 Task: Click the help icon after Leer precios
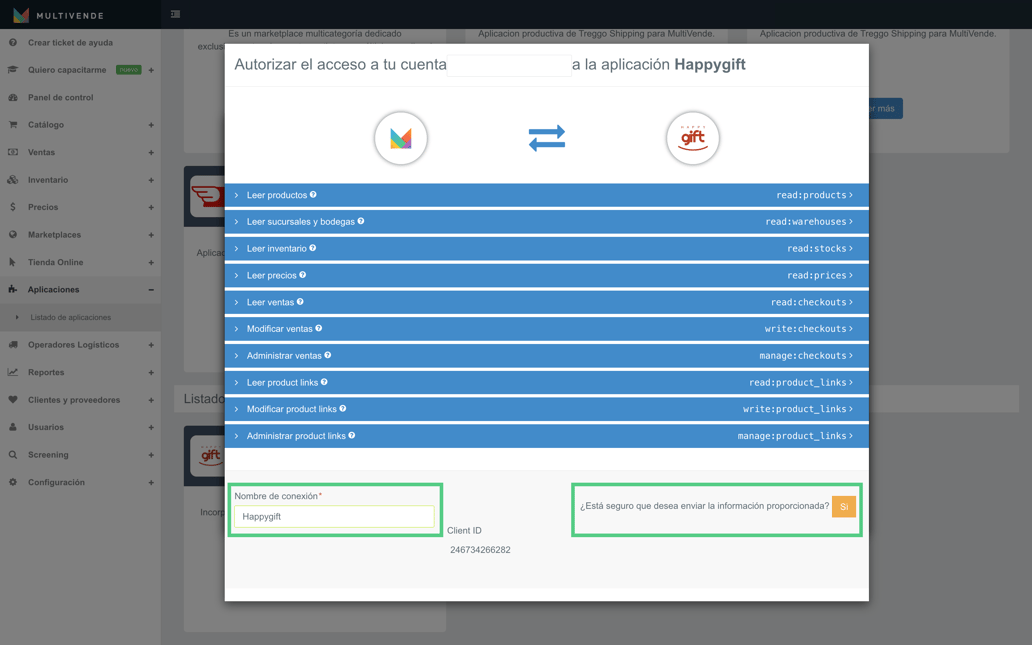[303, 274]
